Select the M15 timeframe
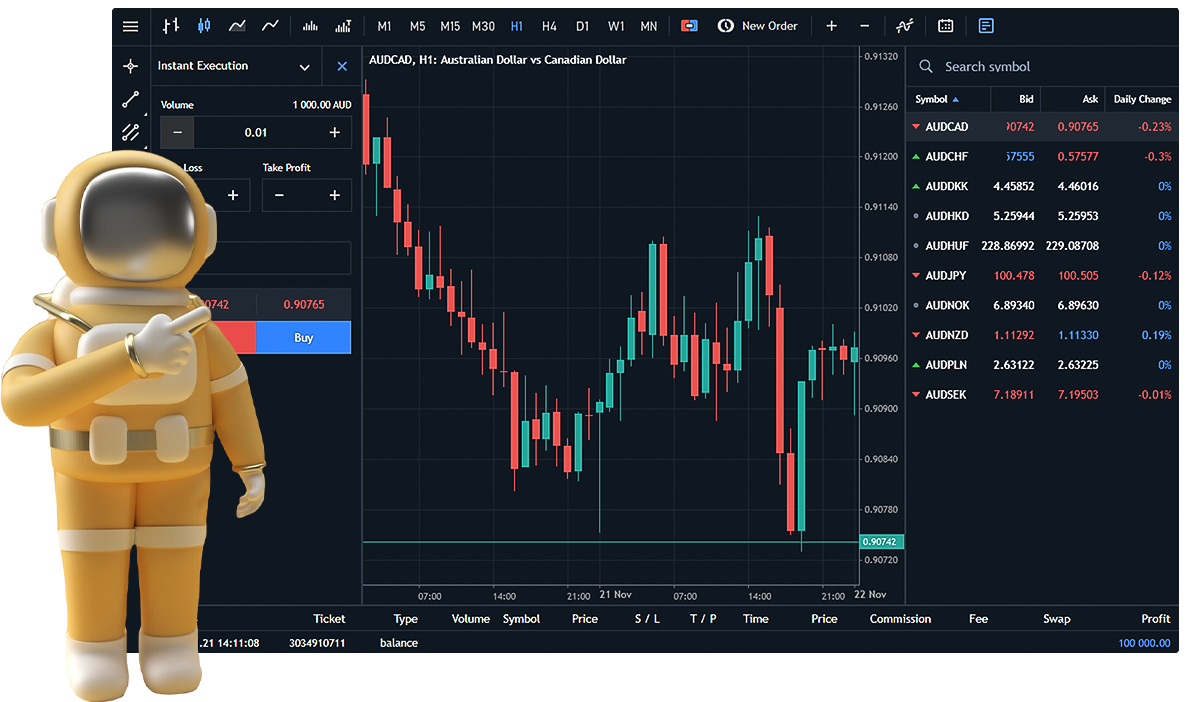 click(x=450, y=26)
